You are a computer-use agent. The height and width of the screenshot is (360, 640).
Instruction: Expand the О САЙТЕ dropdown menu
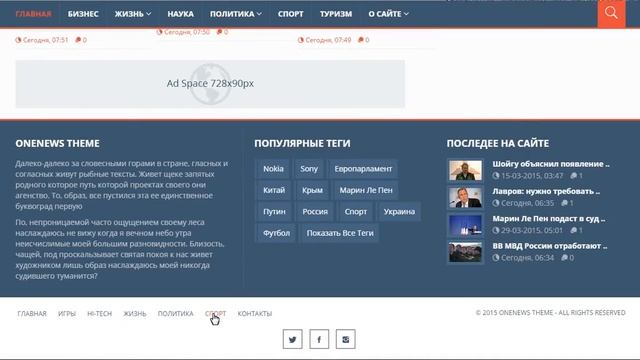click(x=389, y=14)
